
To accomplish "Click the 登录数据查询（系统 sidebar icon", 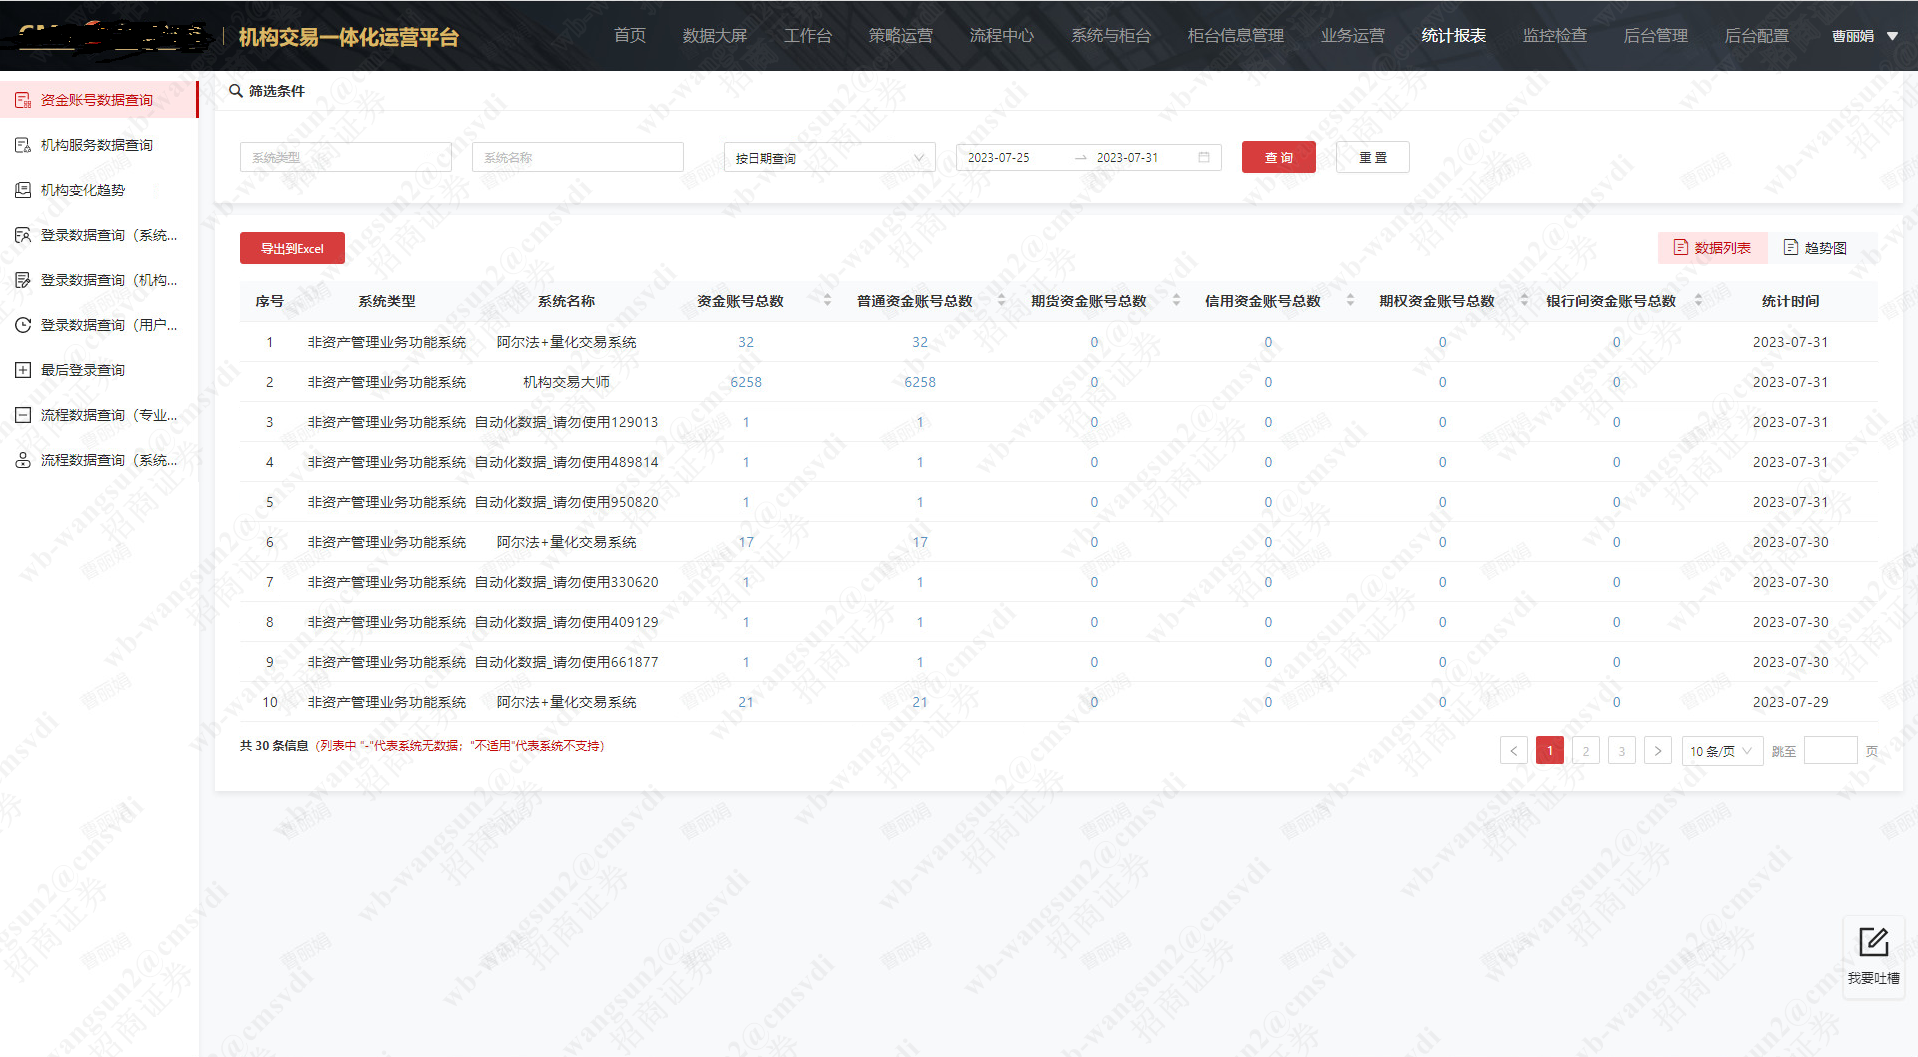I will tap(23, 235).
